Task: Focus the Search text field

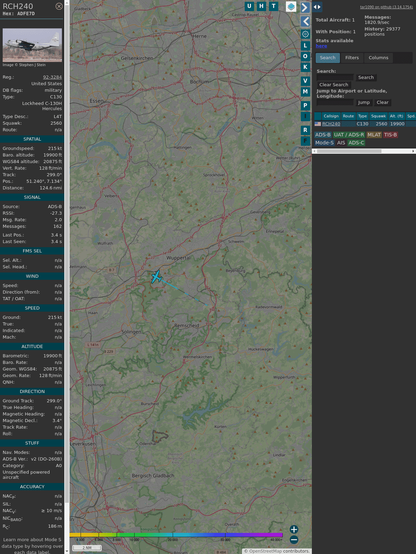Action: point(335,77)
